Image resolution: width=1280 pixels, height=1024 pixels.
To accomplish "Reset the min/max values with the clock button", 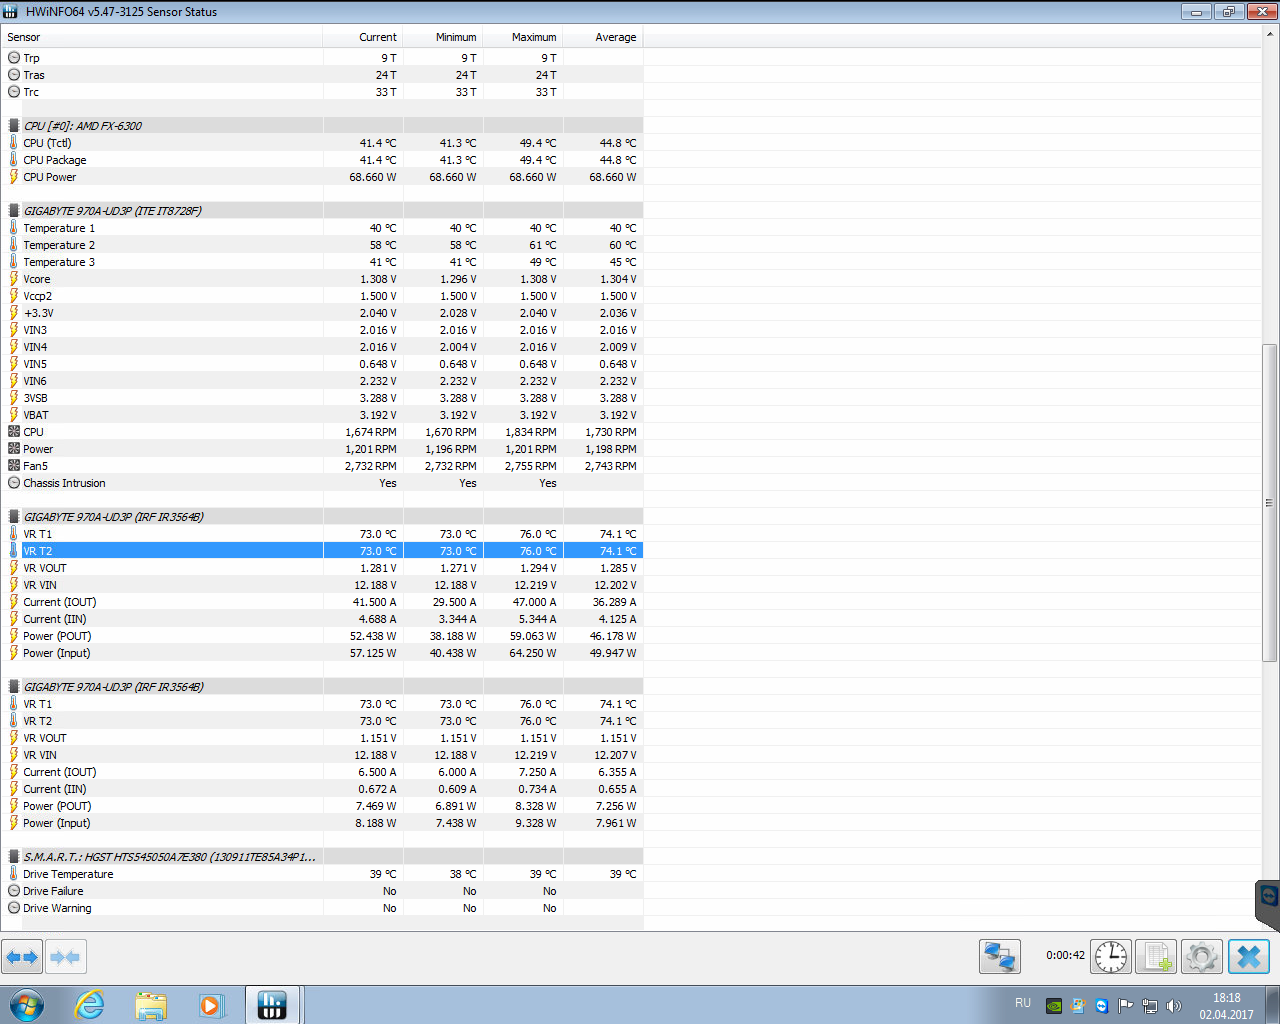I will (x=1111, y=957).
